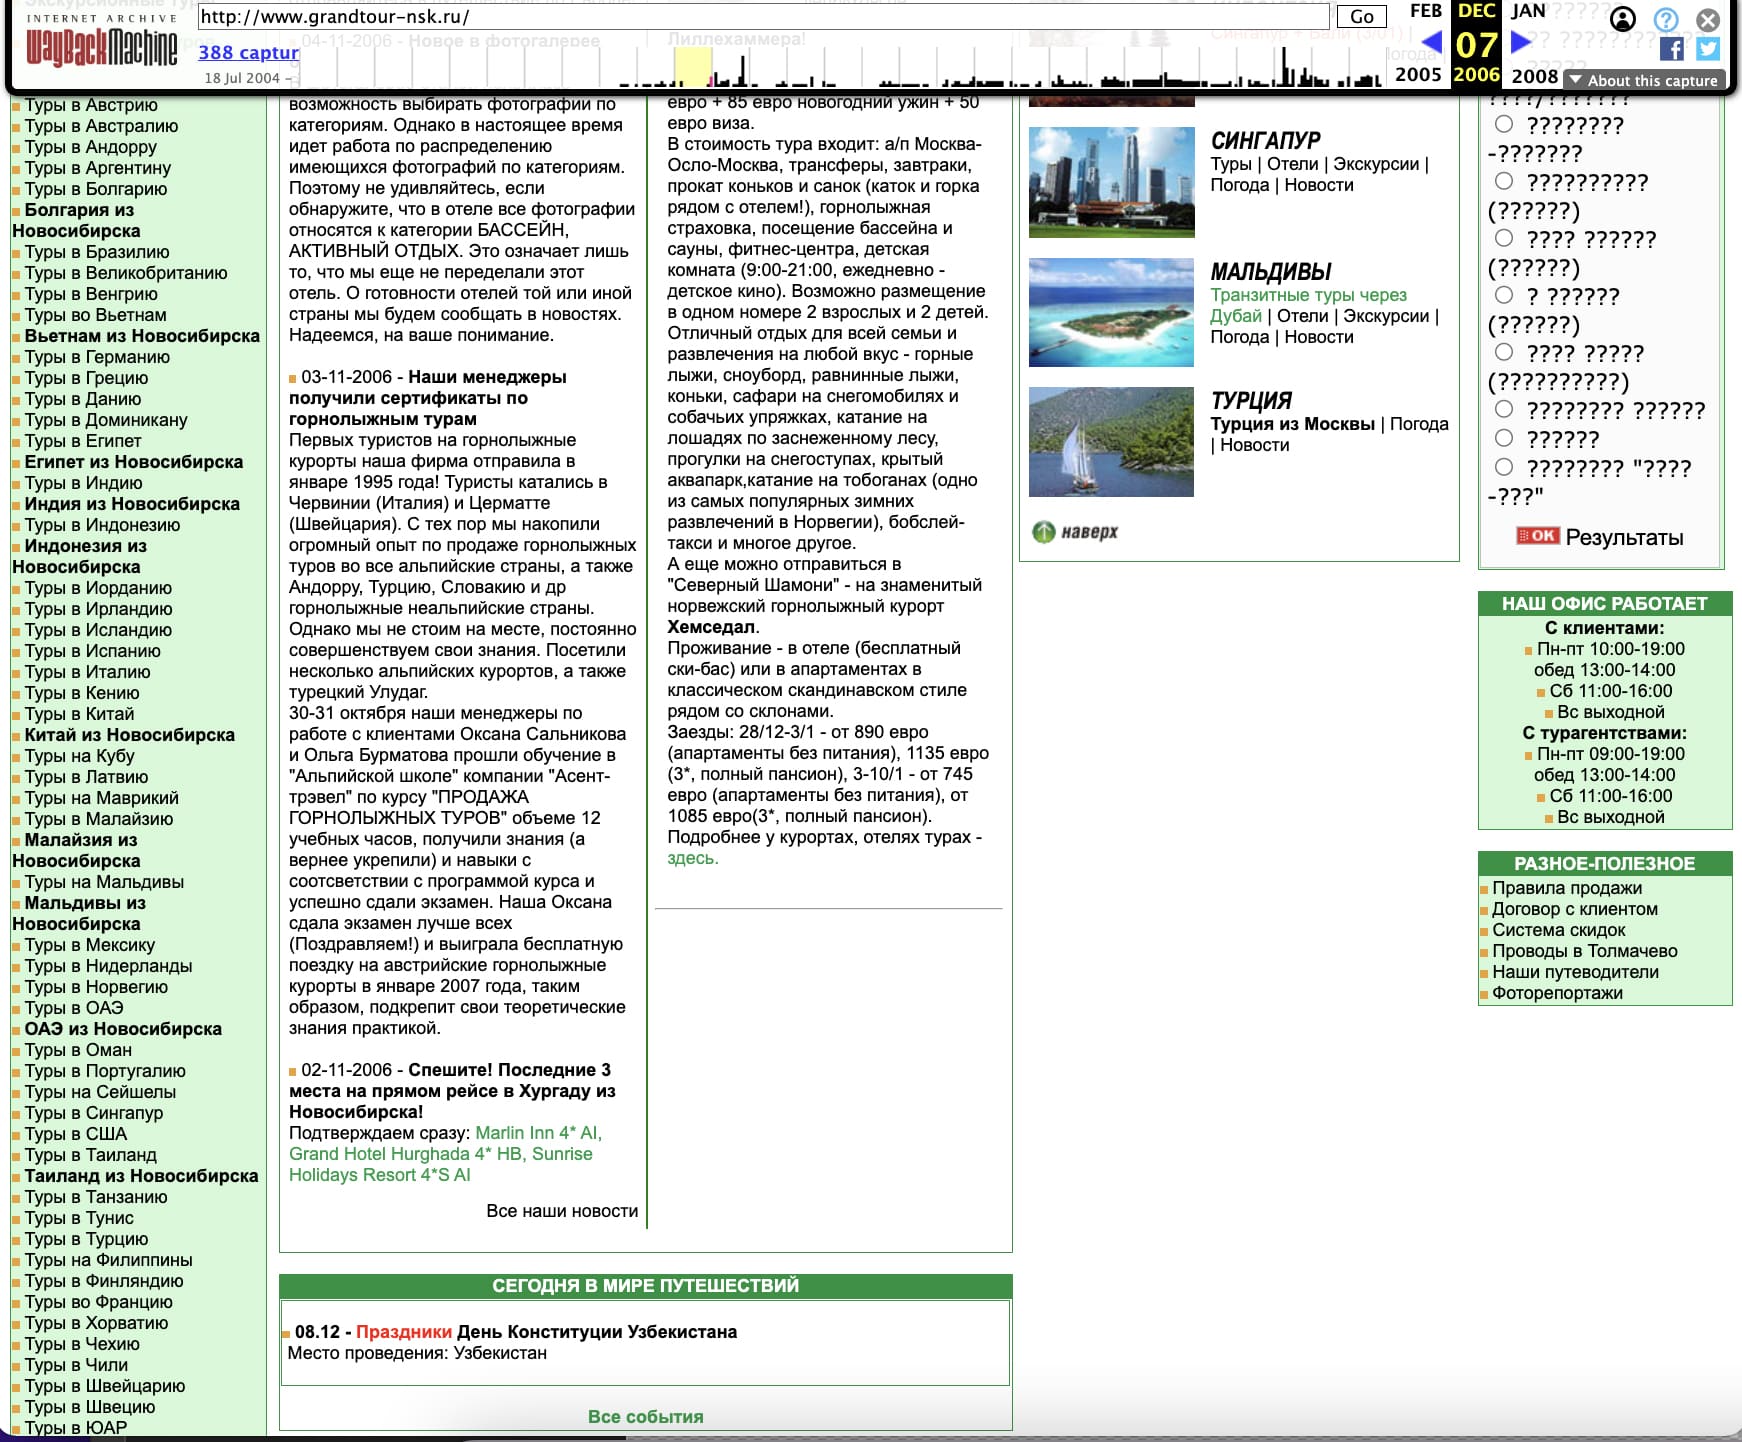This screenshot has height=1442, width=1742.
Task: Go to next capture arrow
Action: pyautogui.click(x=1521, y=42)
